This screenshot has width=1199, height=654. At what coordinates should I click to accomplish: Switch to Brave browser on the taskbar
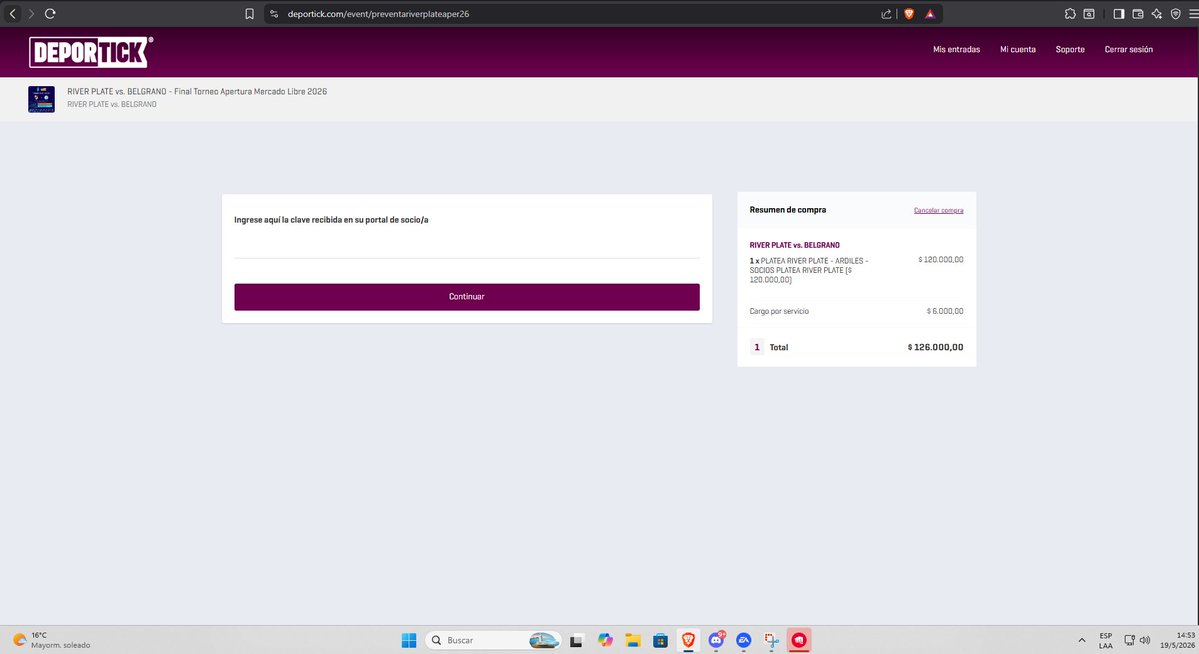(x=688, y=640)
